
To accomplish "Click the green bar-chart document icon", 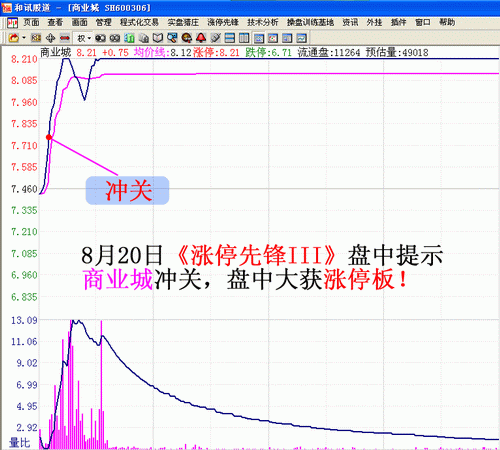I will [x=129, y=38].
